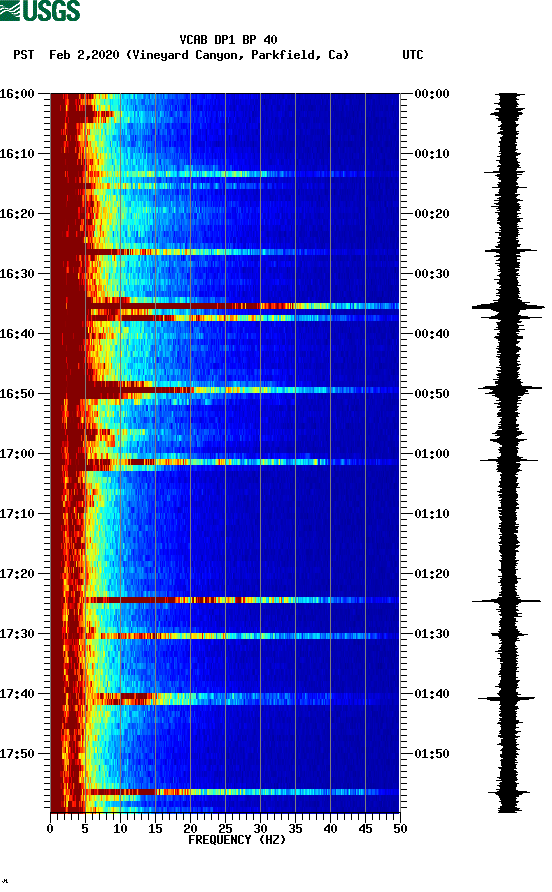
Task: Click the 16:10 PST time label
Action: [17, 154]
